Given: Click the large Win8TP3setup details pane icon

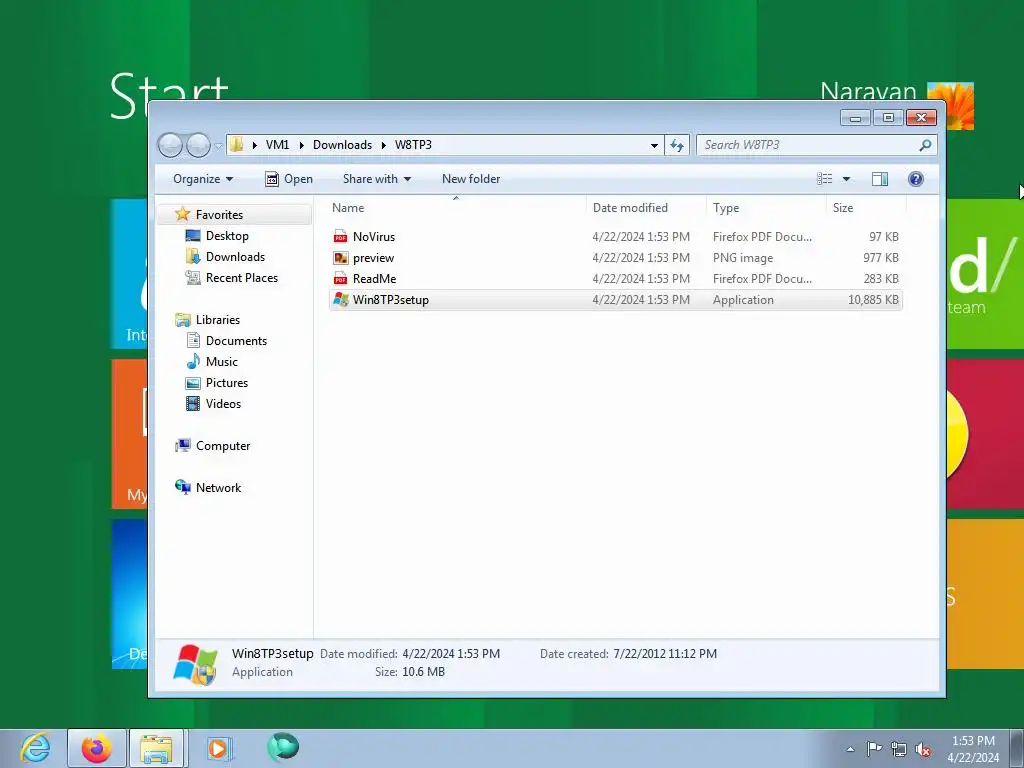Looking at the screenshot, I should click(195, 665).
